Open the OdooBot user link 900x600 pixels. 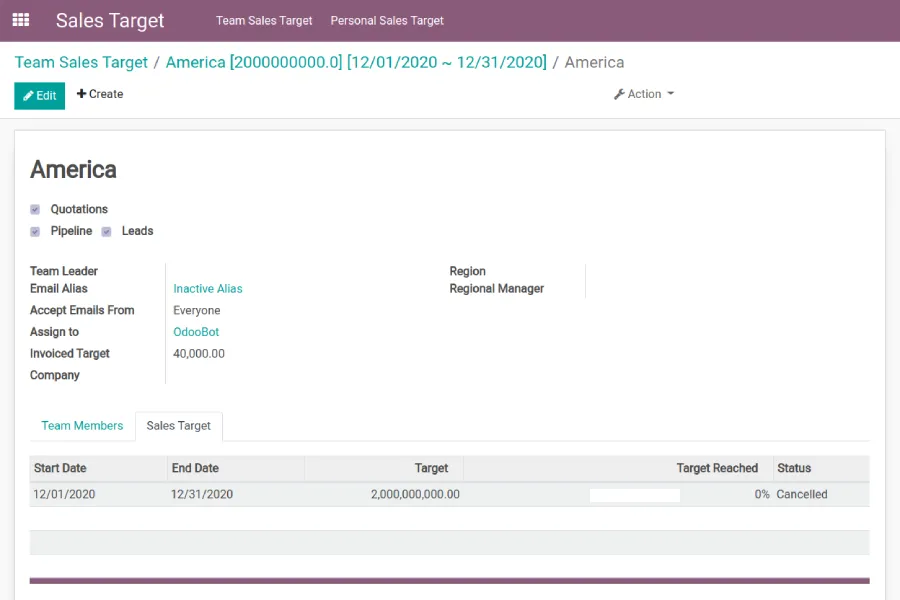(x=196, y=332)
